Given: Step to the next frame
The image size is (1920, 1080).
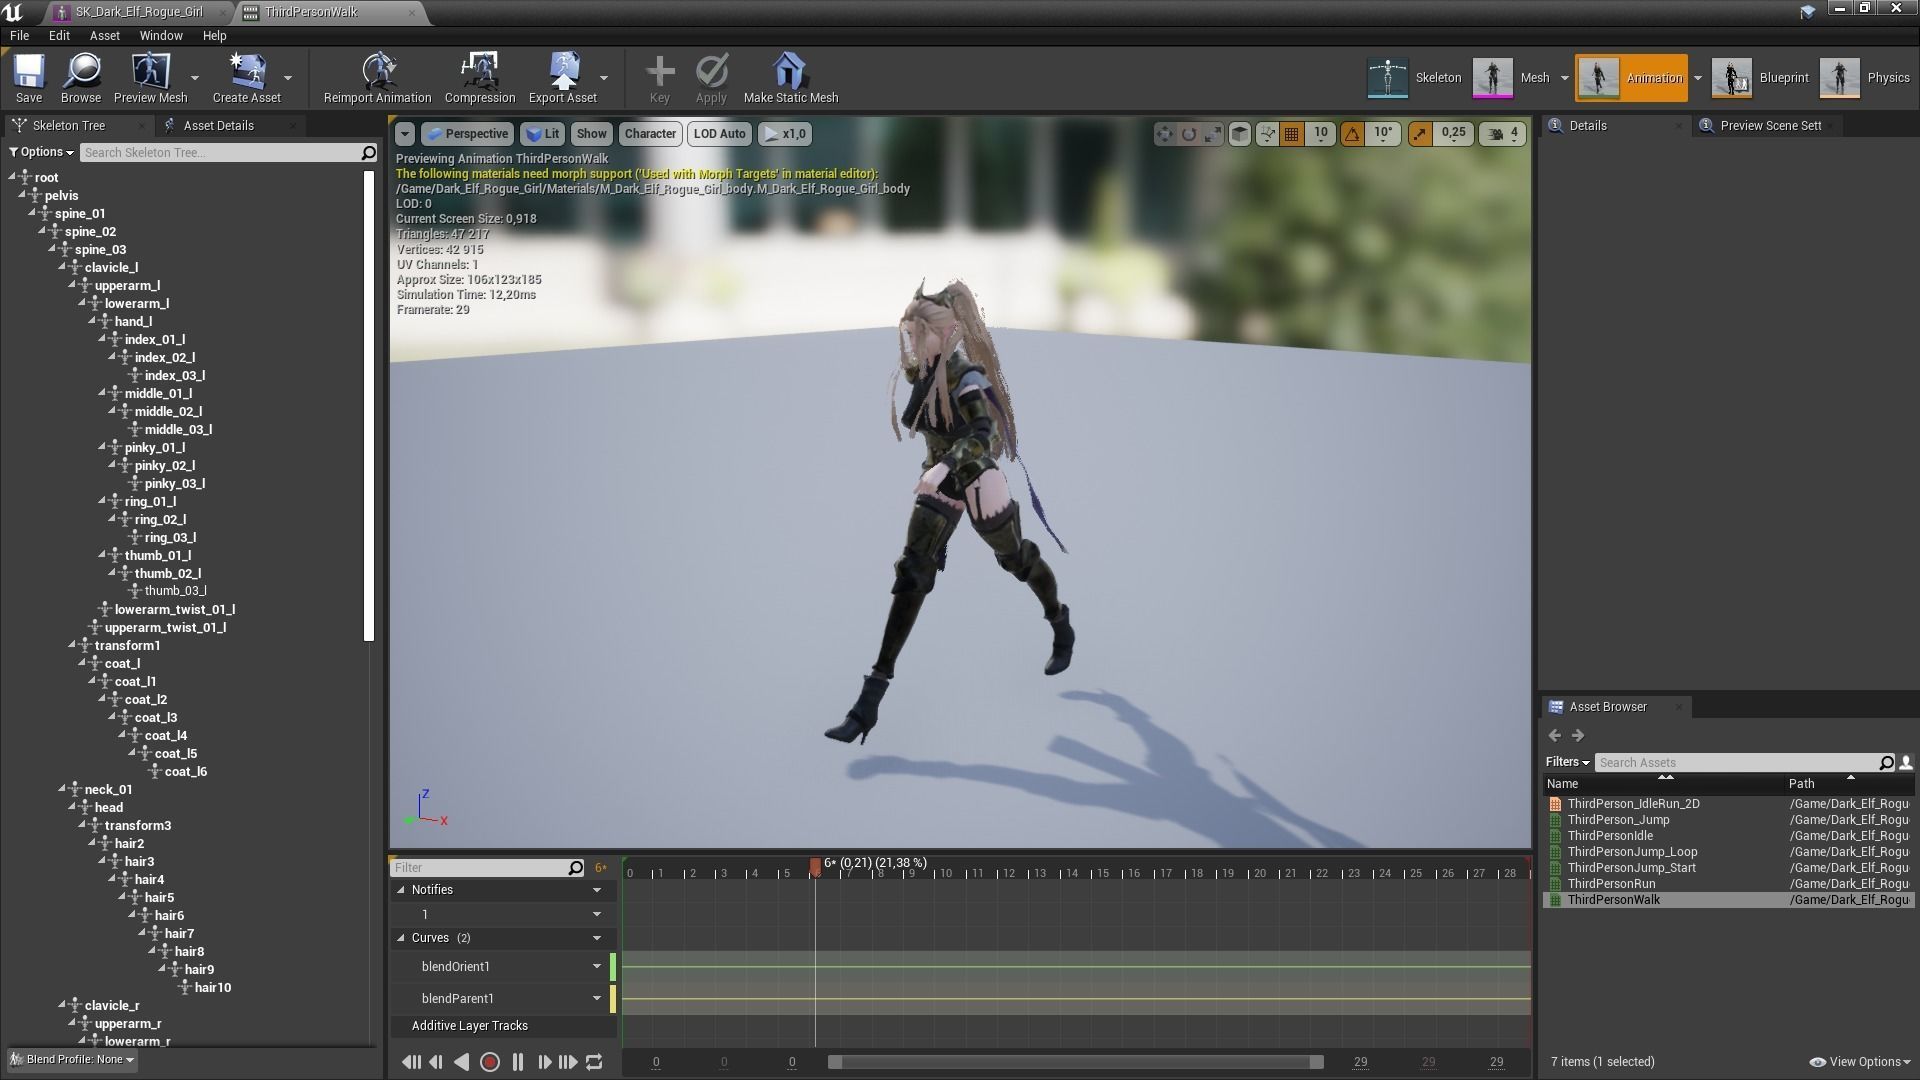Looking at the screenshot, I should click(544, 1063).
